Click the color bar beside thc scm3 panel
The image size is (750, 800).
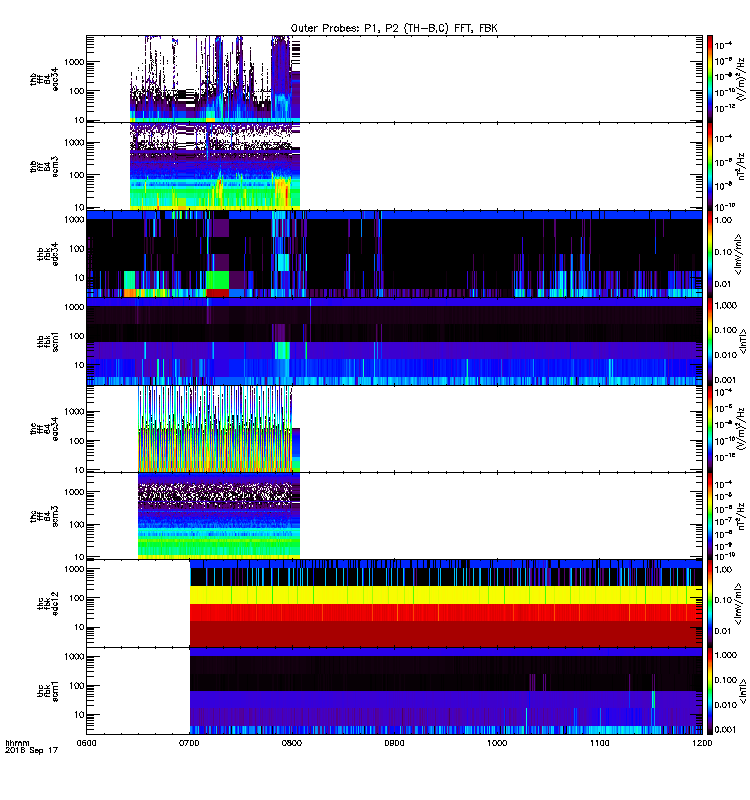[x=710, y=516]
